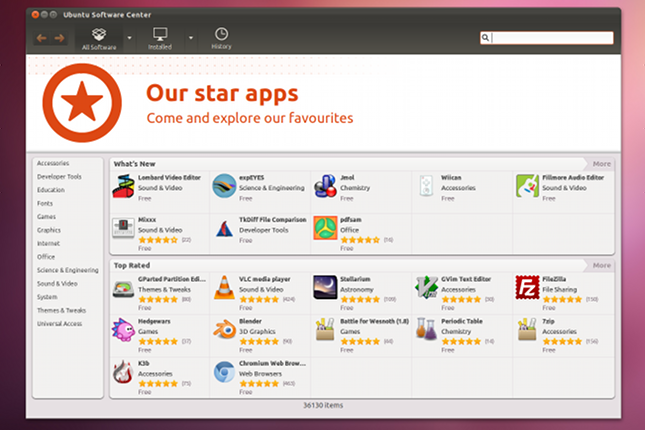
Task: Open the FileZilla app icon
Action: (527, 288)
